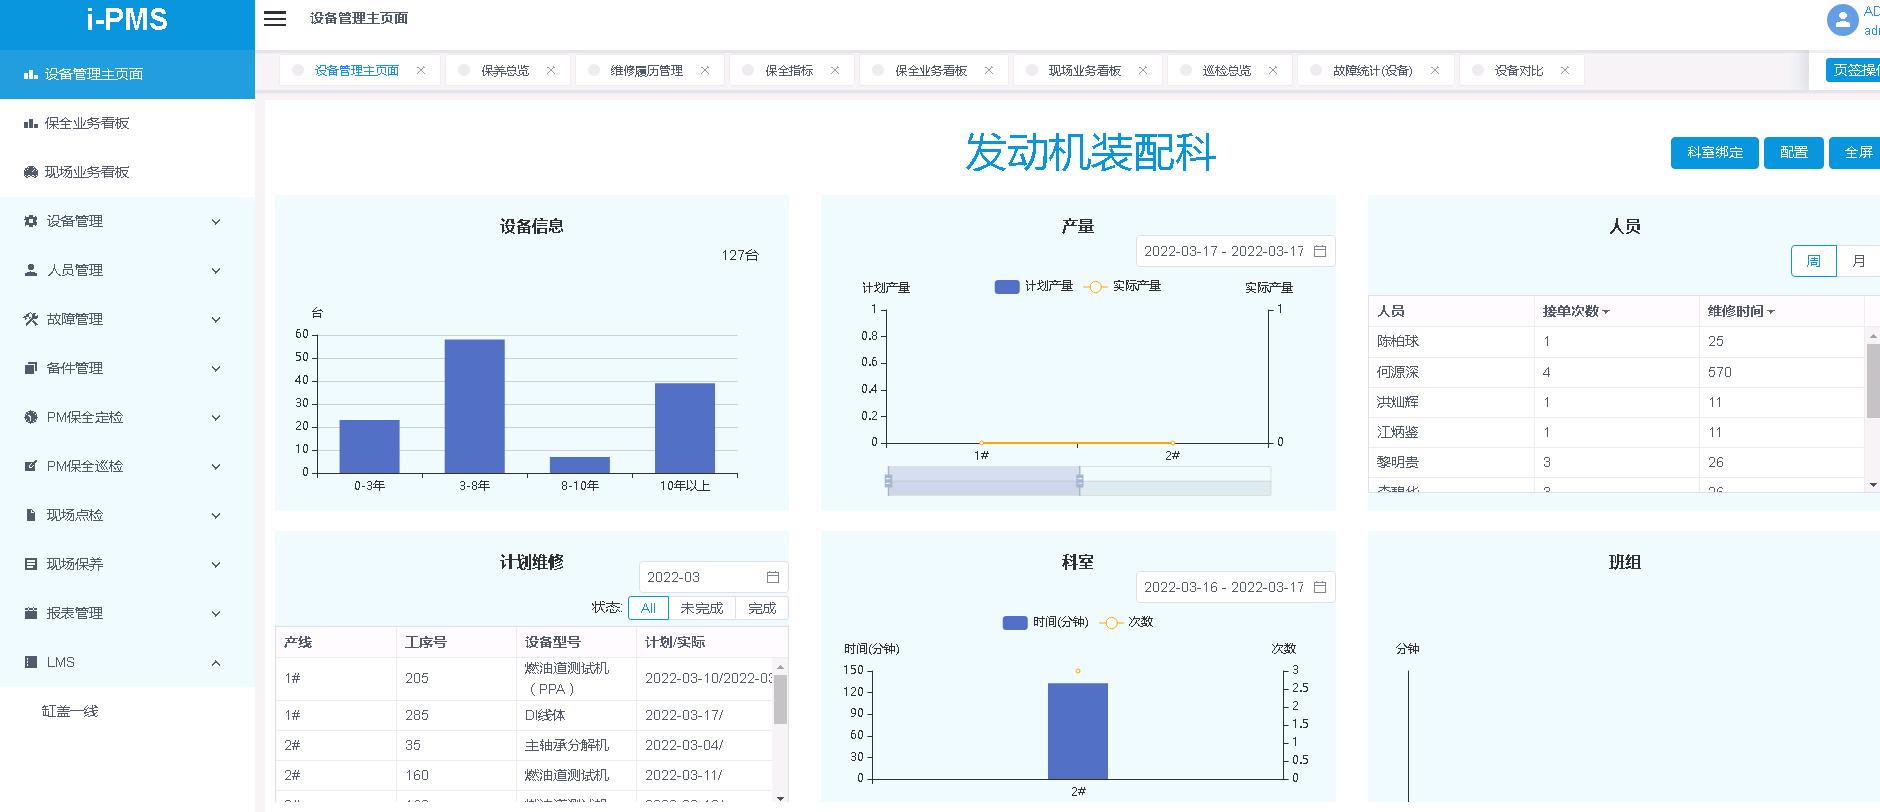Open 产量 date range calendar icon
Screen dimensions: 1880x812
1319,251
